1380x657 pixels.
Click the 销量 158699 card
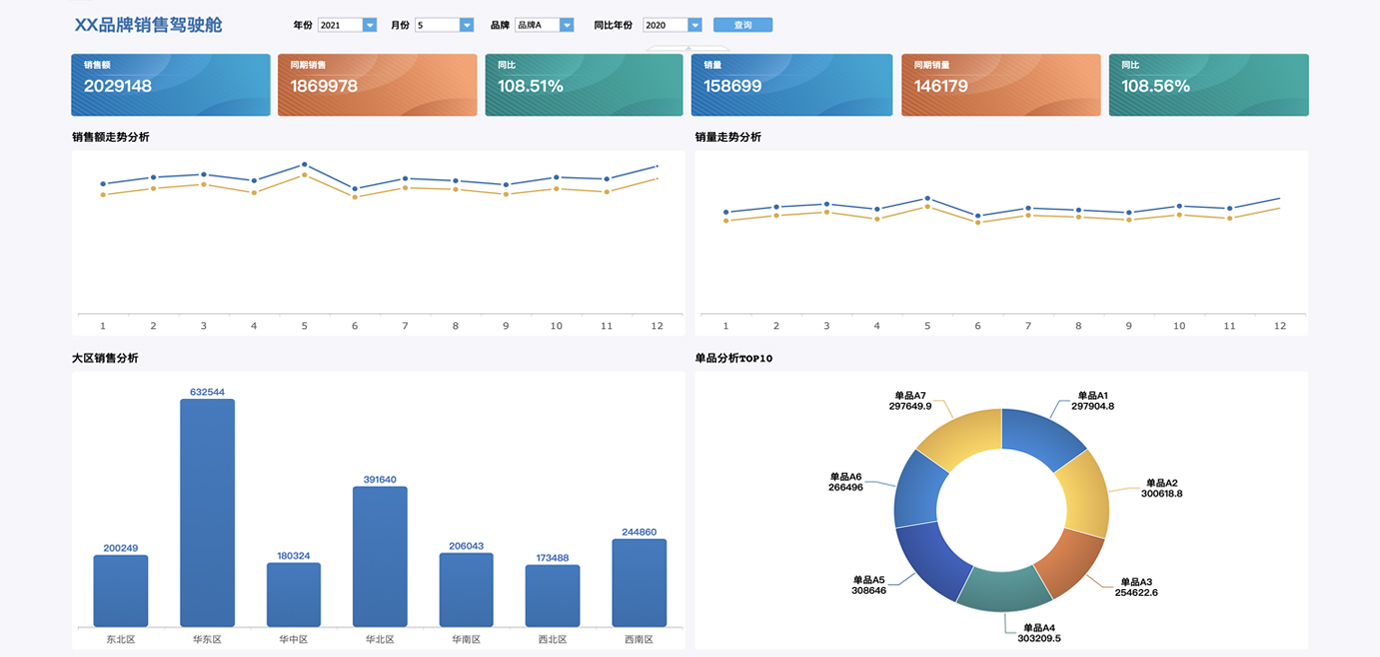pos(791,85)
